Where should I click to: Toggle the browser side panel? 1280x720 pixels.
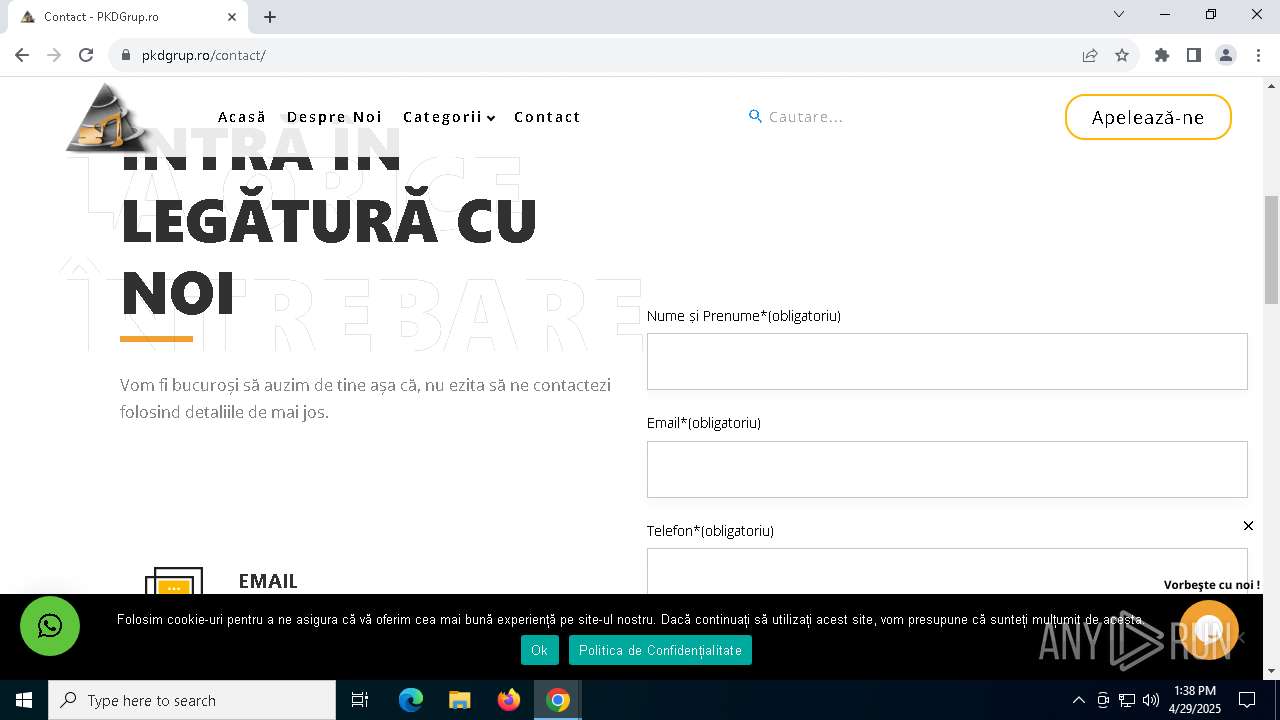(x=1194, y=55)
